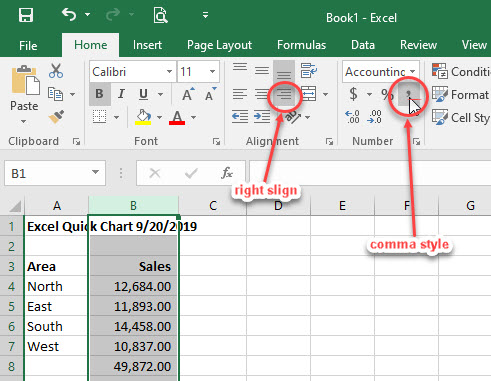Click the Redo arrow icon
Viewport: 491px width, 381px height.
(113, 15)
